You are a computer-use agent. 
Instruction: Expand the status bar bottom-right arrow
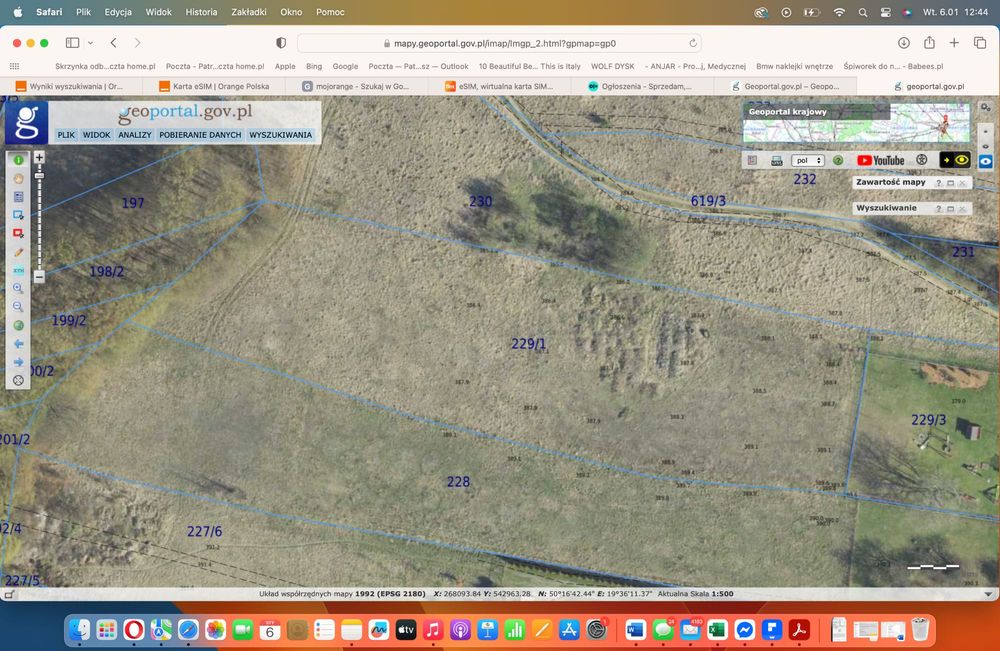click(988, 594)
